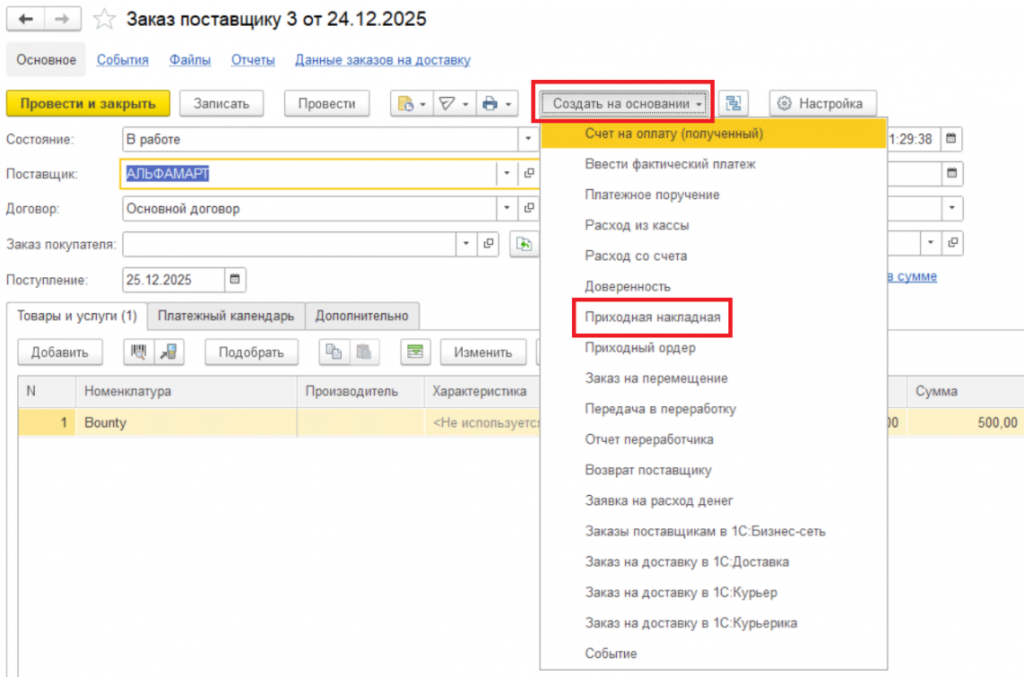Click the green table icon before Изменить
The height and width of the screenshot is (677, 1024).
coord(415,352)
